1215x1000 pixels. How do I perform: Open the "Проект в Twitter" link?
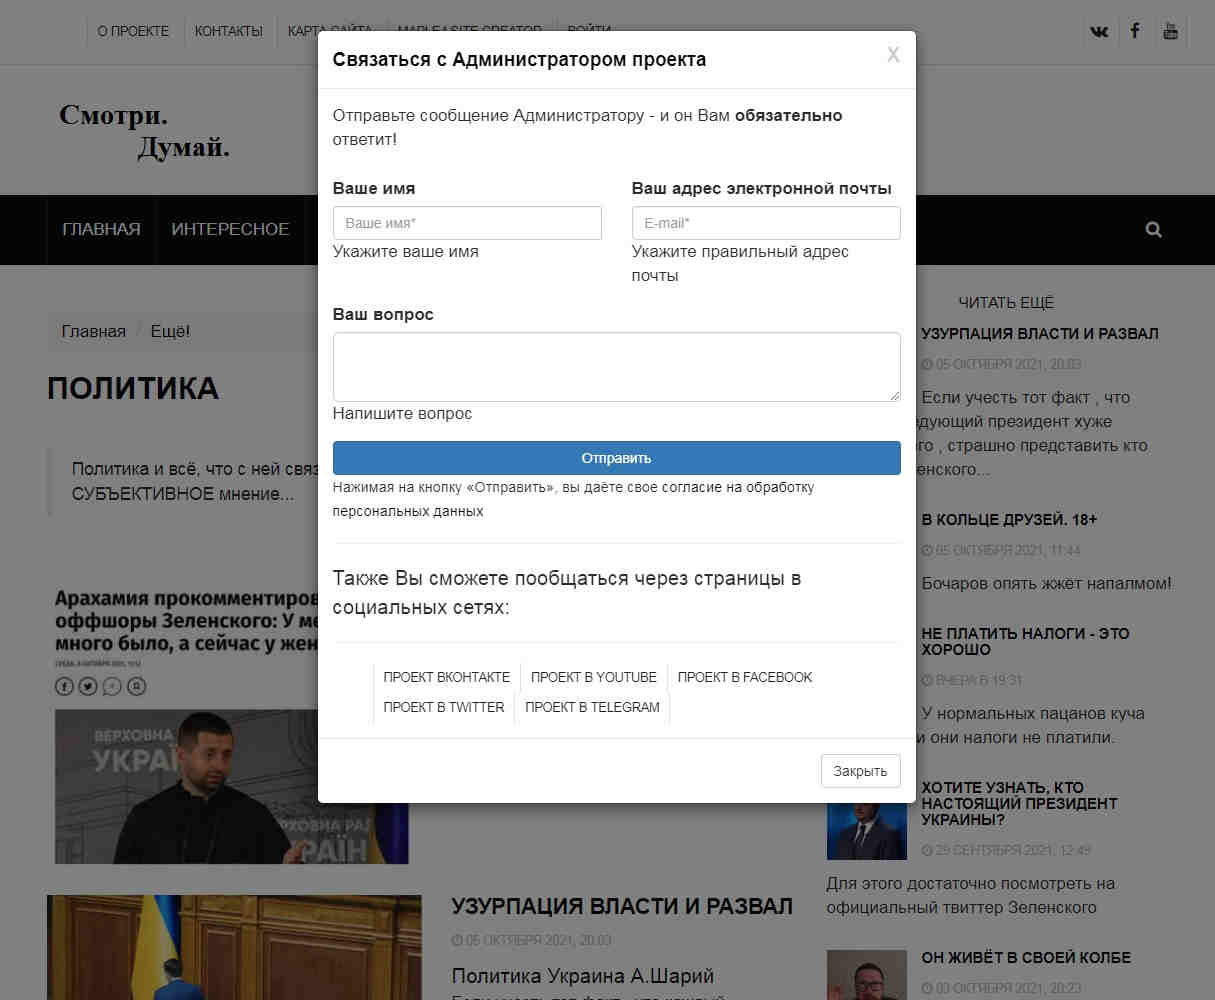point(443,707)
